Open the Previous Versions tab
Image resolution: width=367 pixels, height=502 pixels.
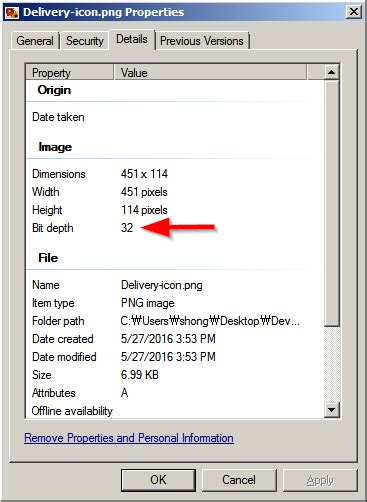[x=202, y=41]
